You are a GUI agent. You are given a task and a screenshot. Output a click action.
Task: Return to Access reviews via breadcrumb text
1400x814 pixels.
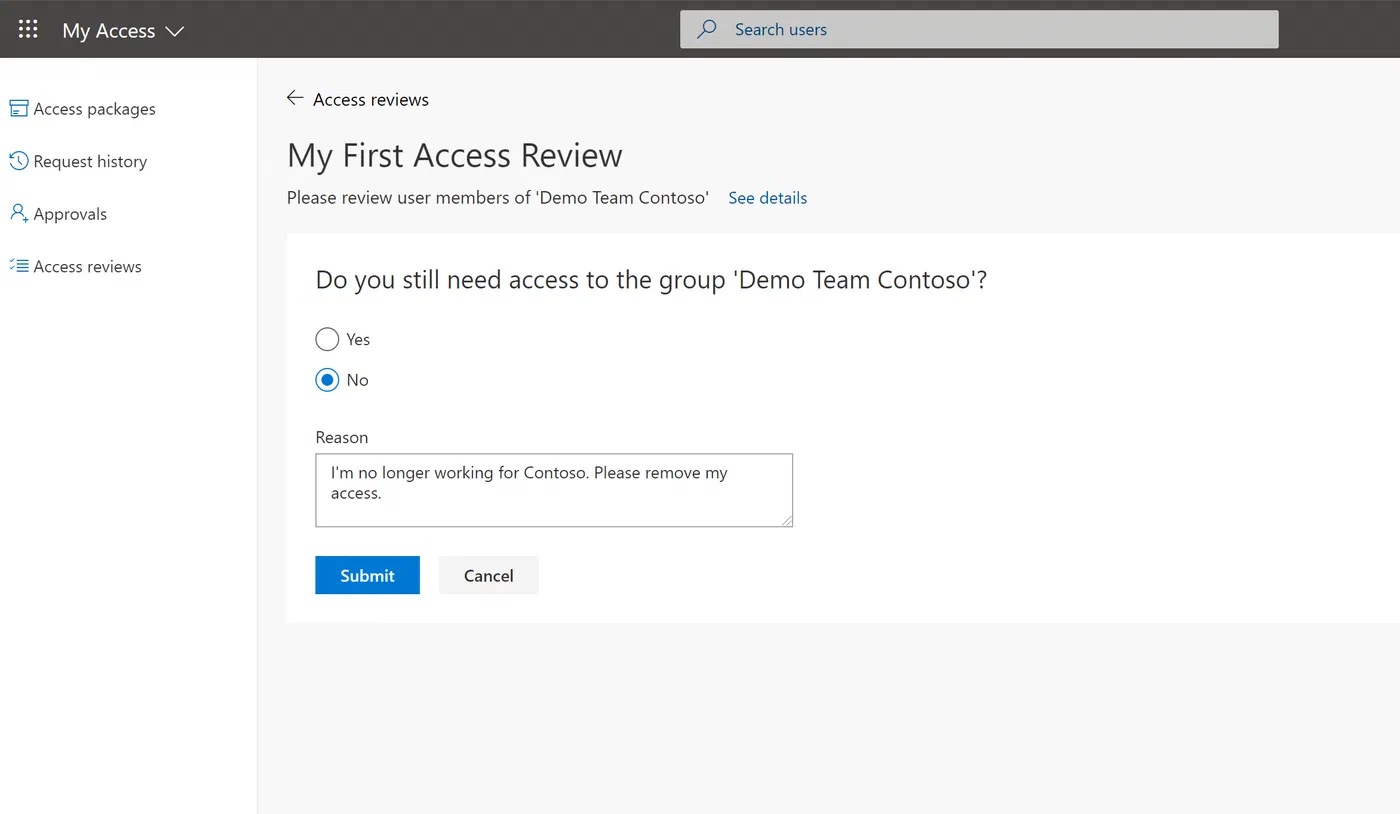click(x=371, y=99)
